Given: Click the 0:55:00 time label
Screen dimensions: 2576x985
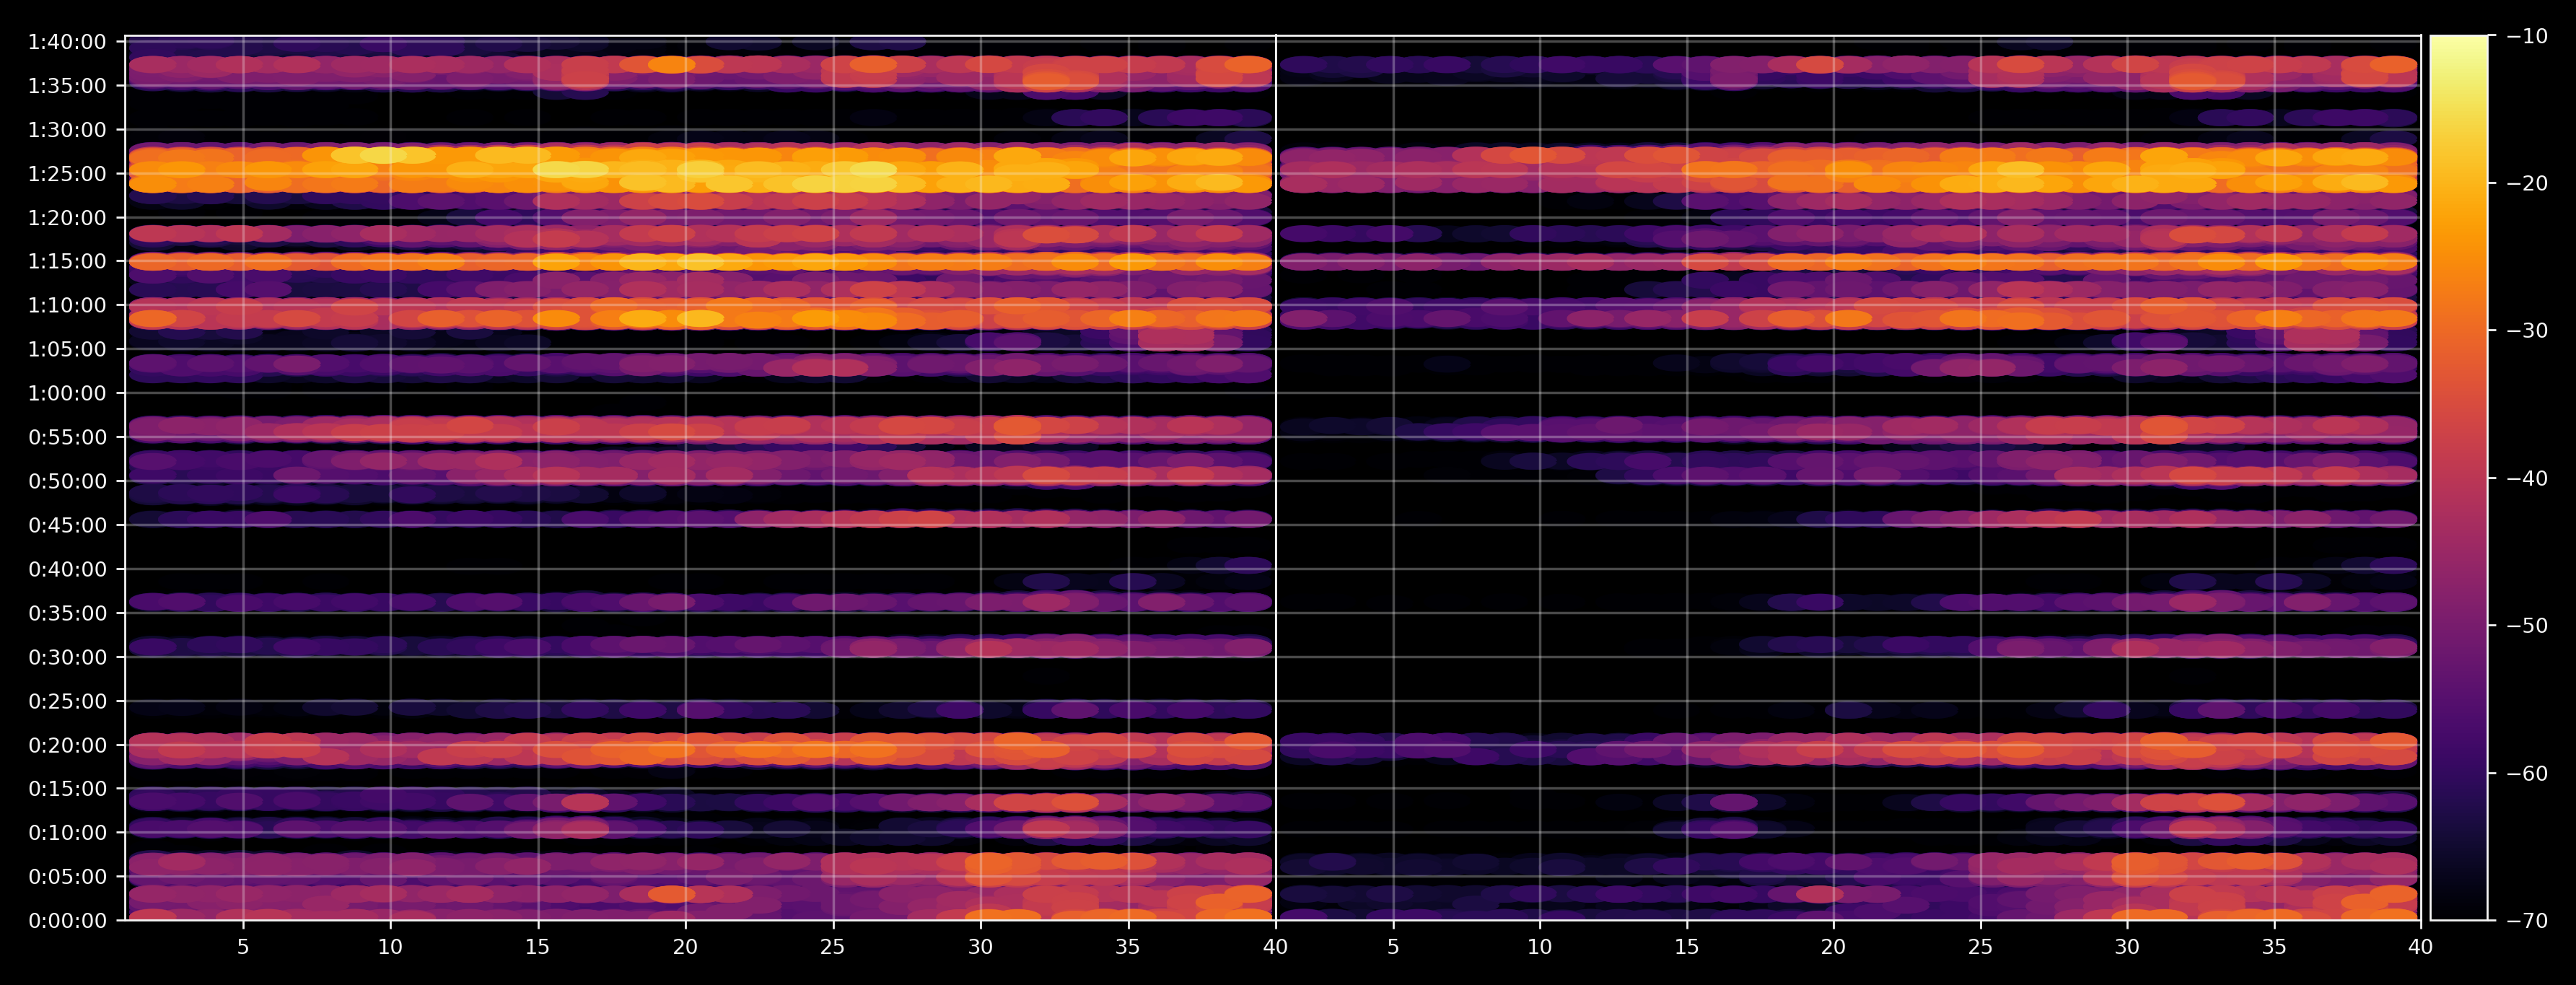Looking at the screenshot, I should coord(67,437).
